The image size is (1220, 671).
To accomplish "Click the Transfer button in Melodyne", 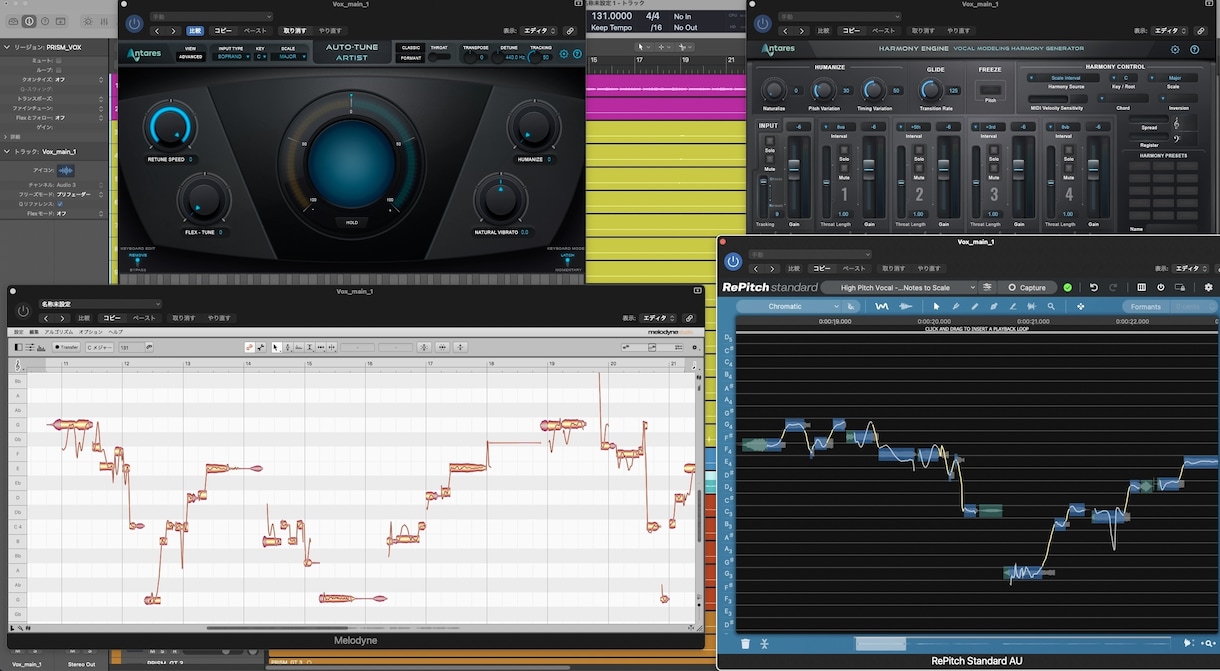I will (x=67, y=347).
